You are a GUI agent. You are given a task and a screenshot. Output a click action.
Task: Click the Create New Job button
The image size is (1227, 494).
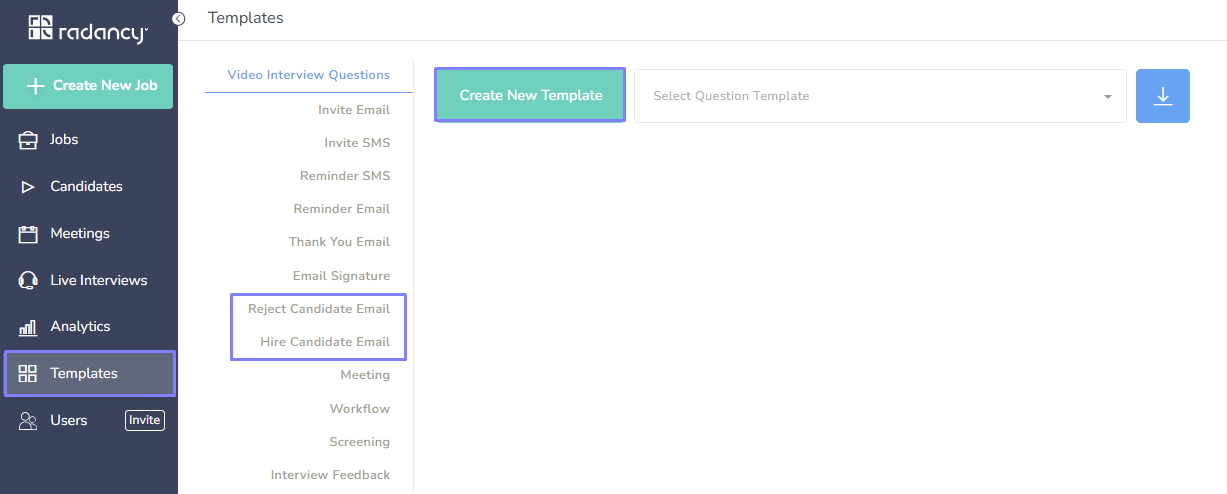pos(88,86)
